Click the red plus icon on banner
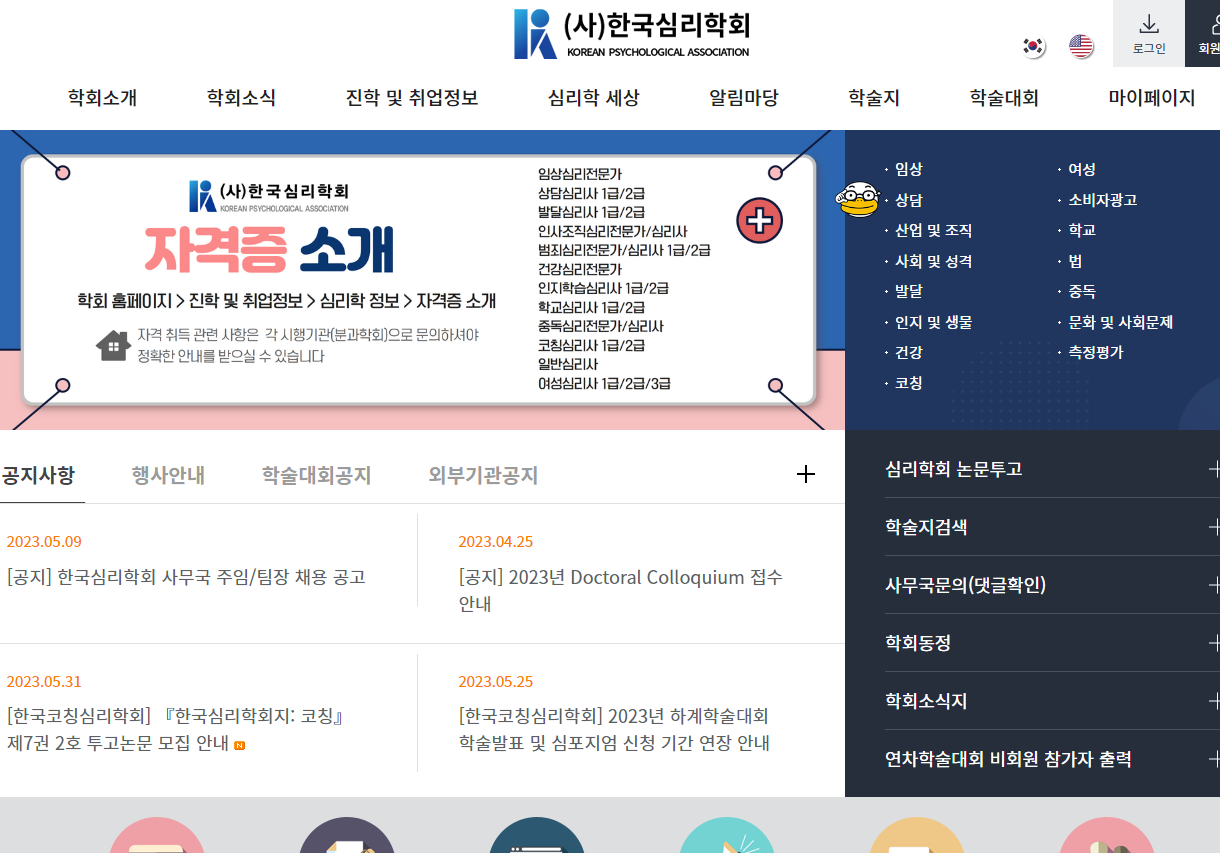The width and height of the screenshot is (1220, 853). click(760, 220)
